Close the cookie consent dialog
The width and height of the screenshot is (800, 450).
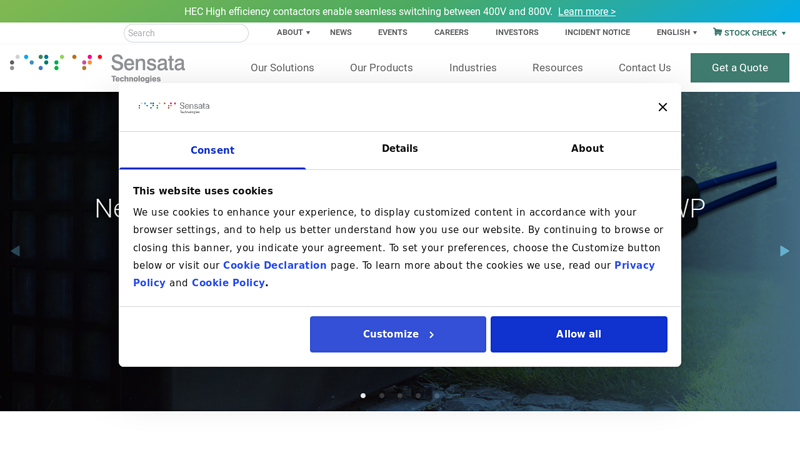tap(662, 107)
